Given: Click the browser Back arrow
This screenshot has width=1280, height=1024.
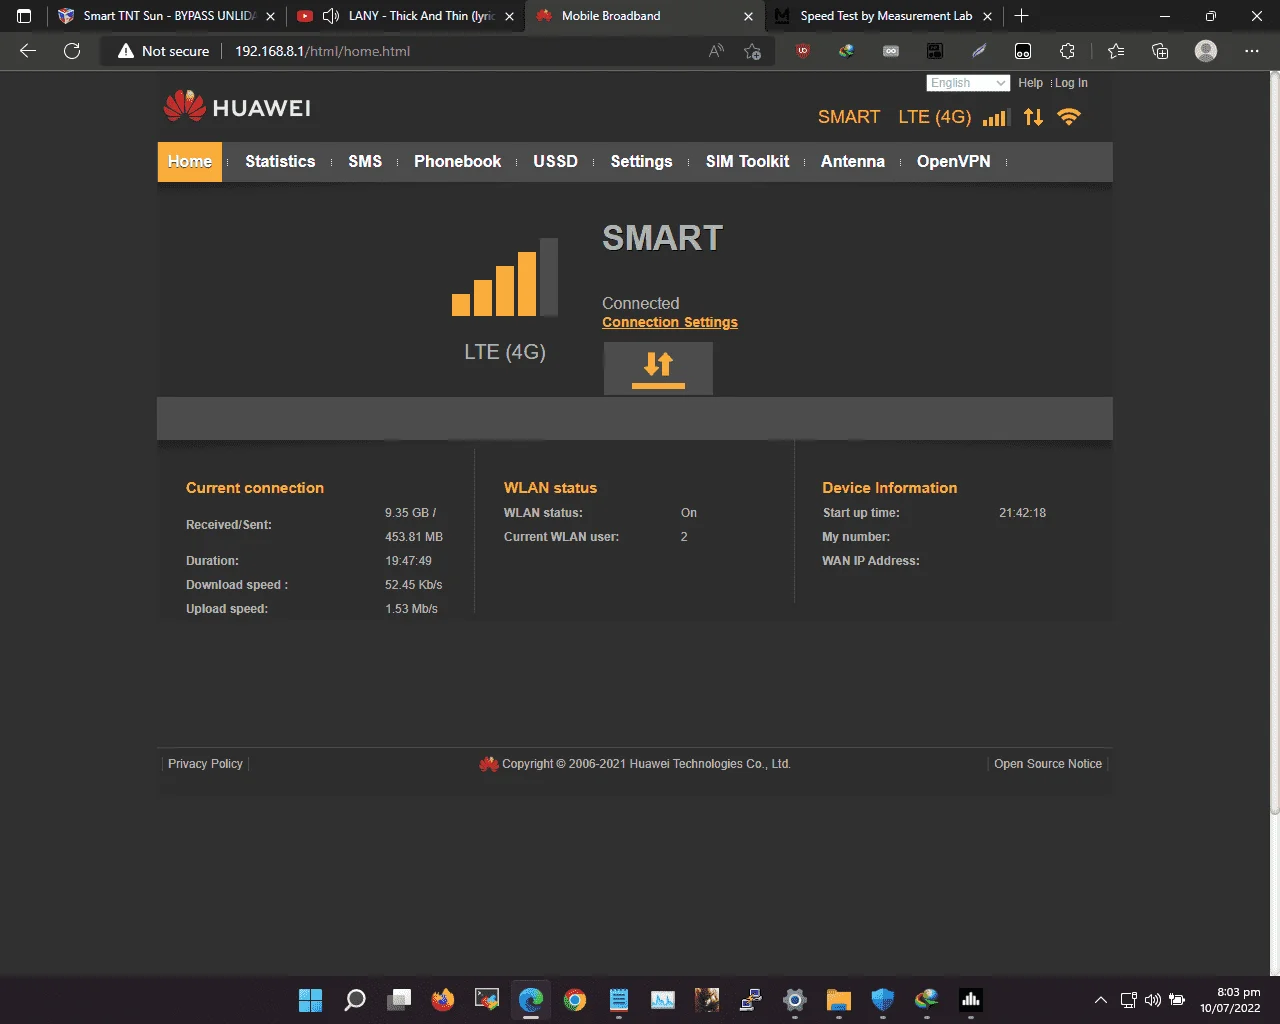Looking at the screenshot, I should (x=28, y=51).
